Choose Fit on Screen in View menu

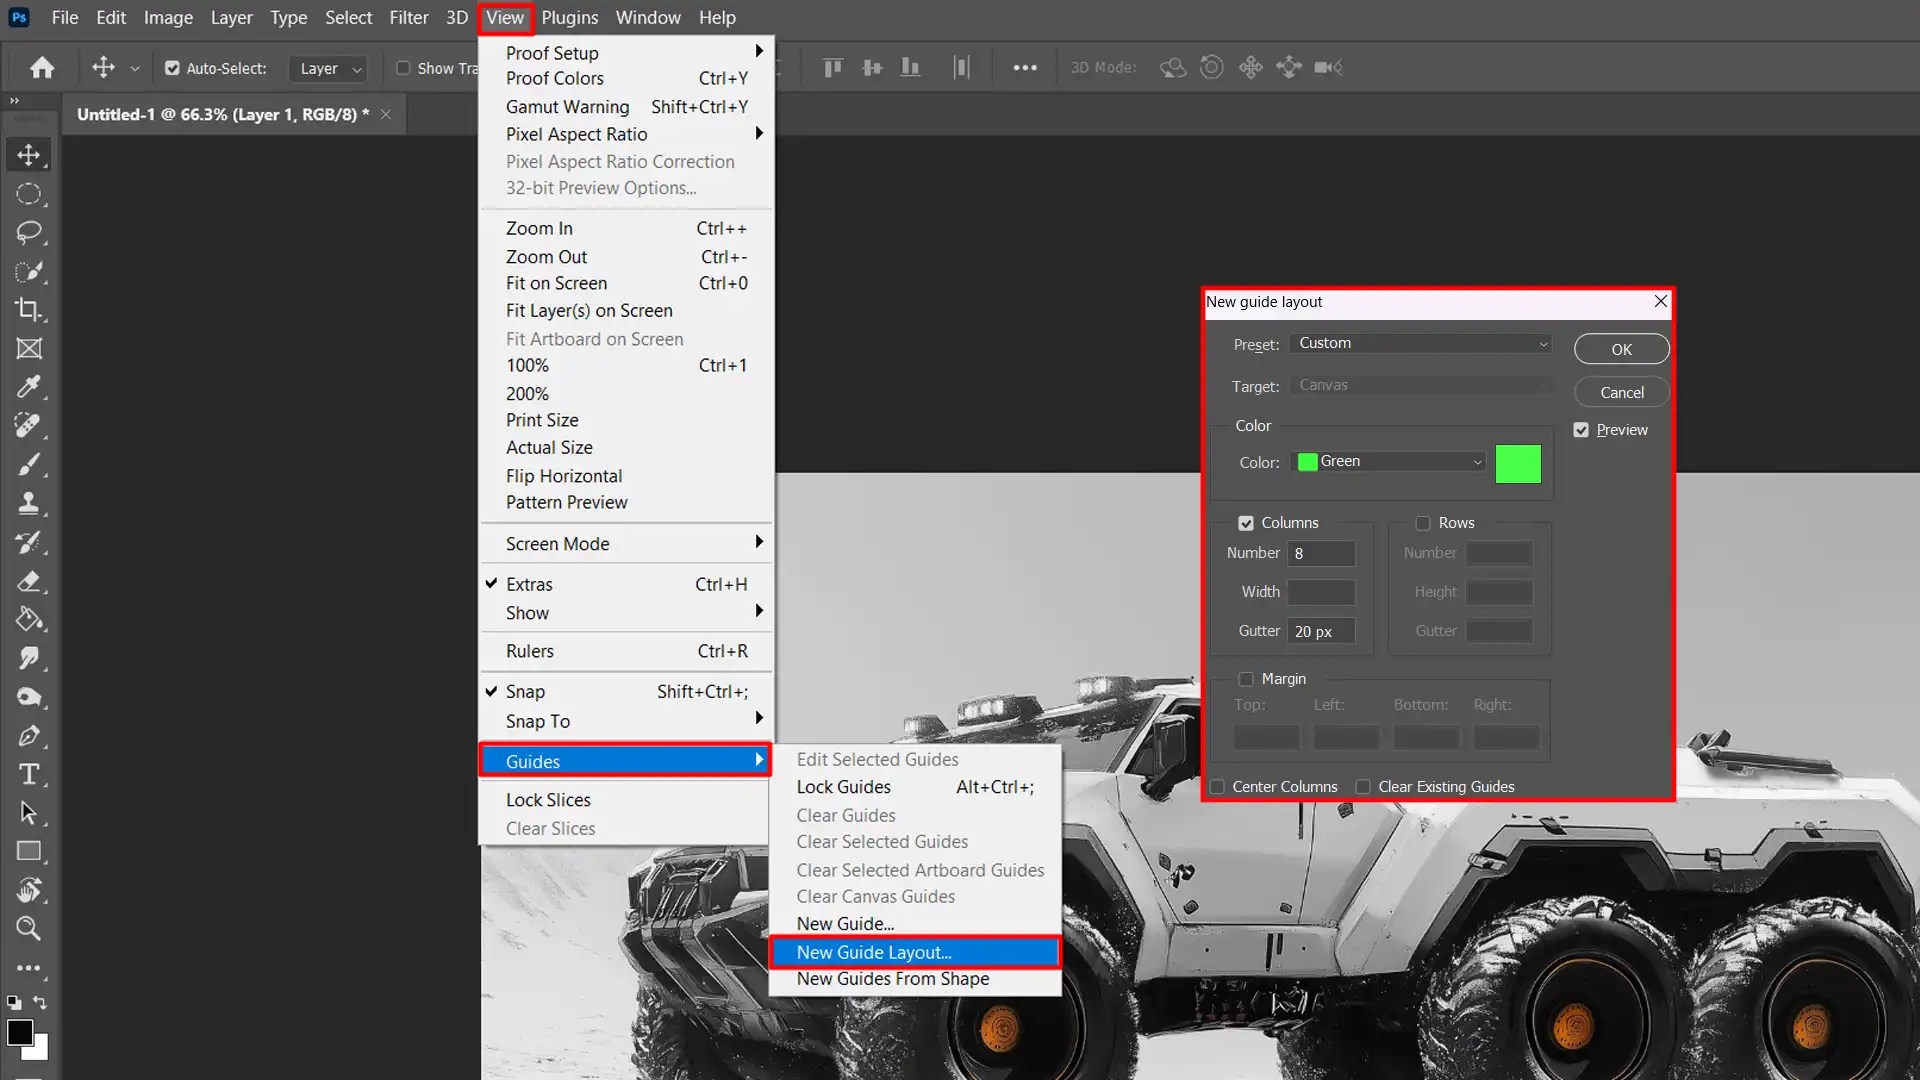[x=626, y=283]
